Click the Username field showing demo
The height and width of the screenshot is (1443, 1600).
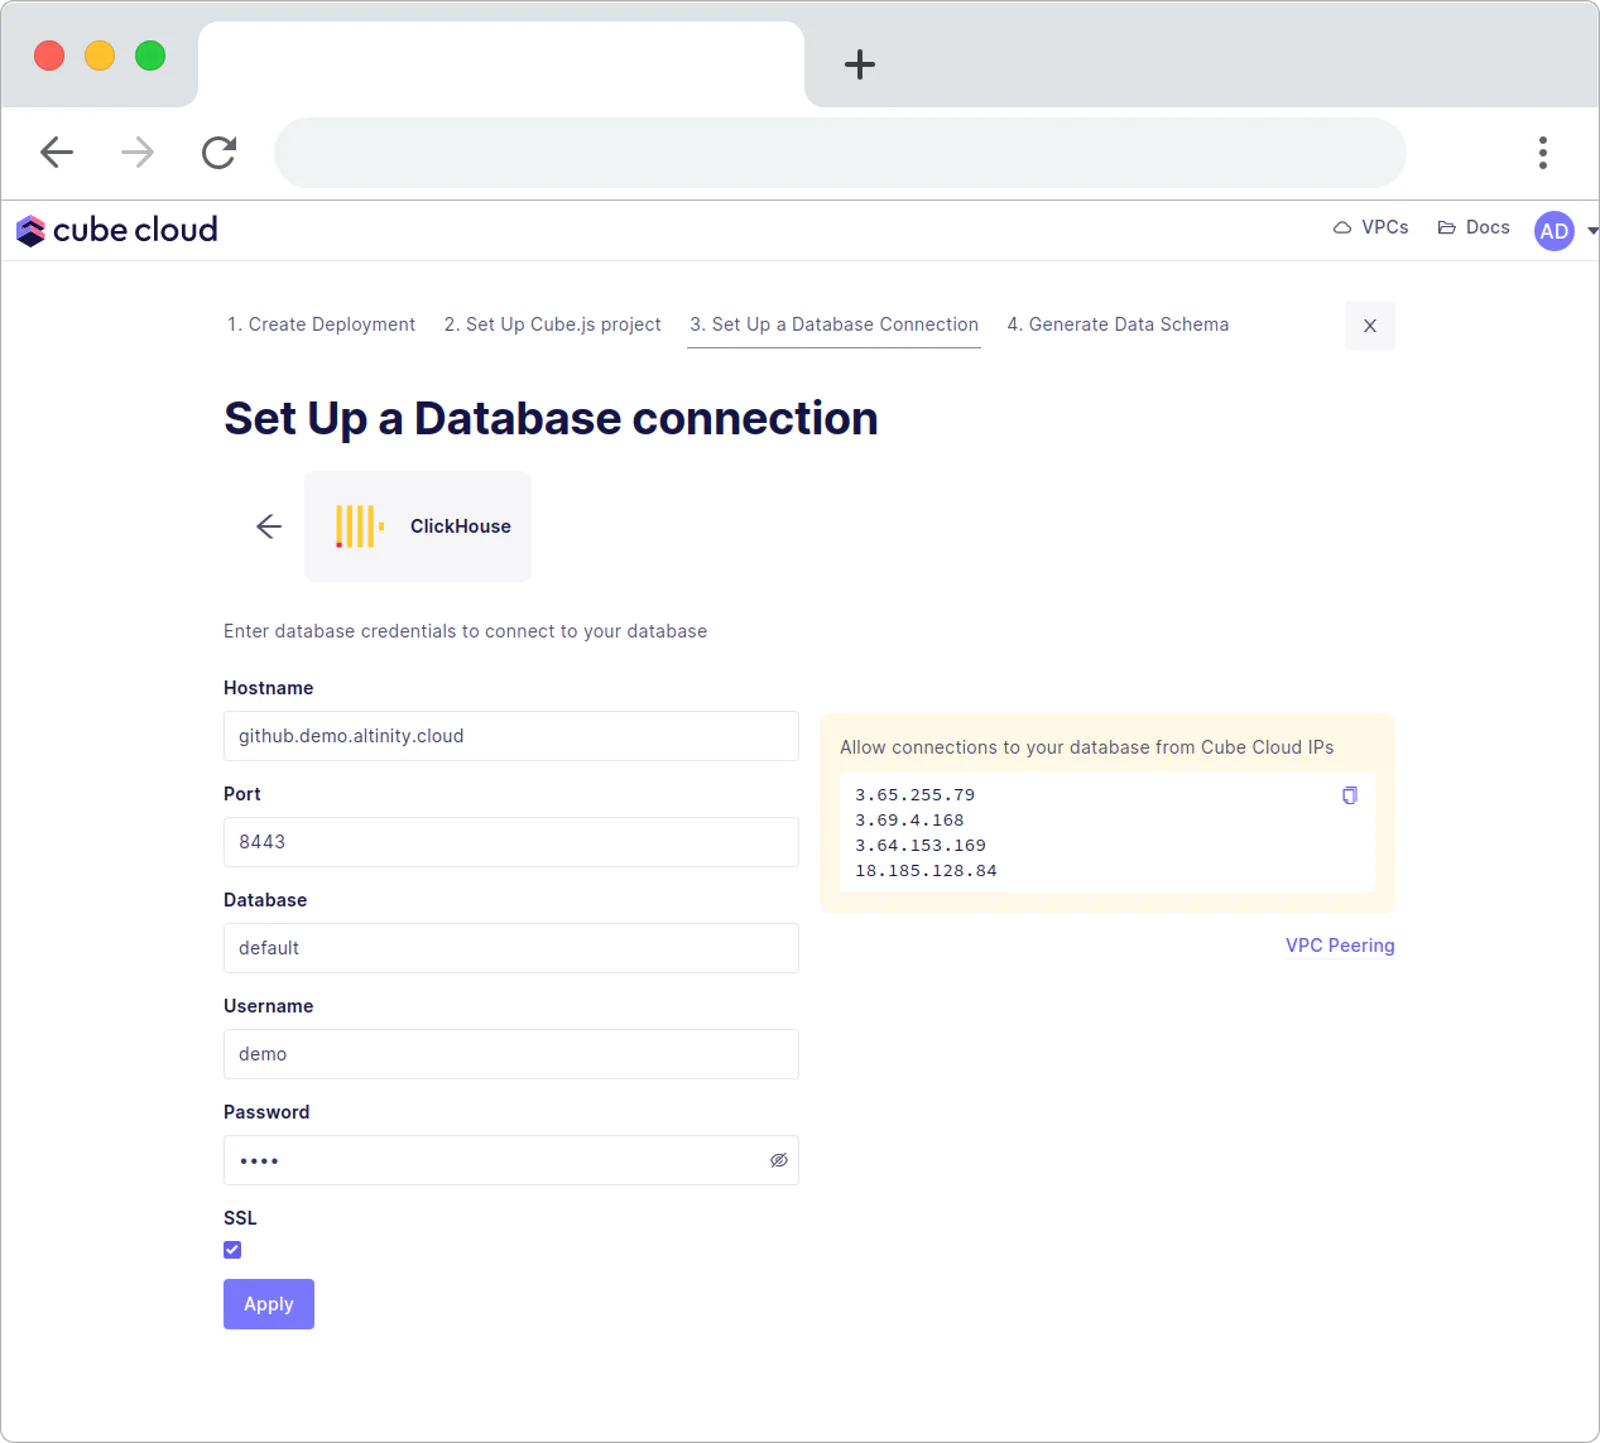[x=511, y=1054]
